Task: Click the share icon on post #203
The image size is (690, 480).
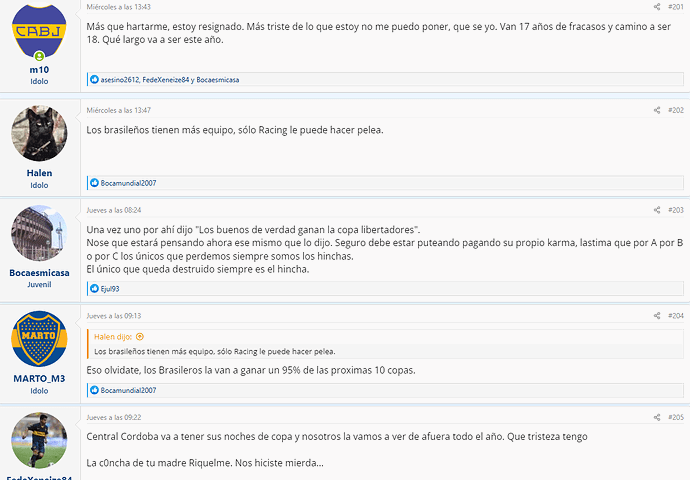Action: (x=657, y=210)
